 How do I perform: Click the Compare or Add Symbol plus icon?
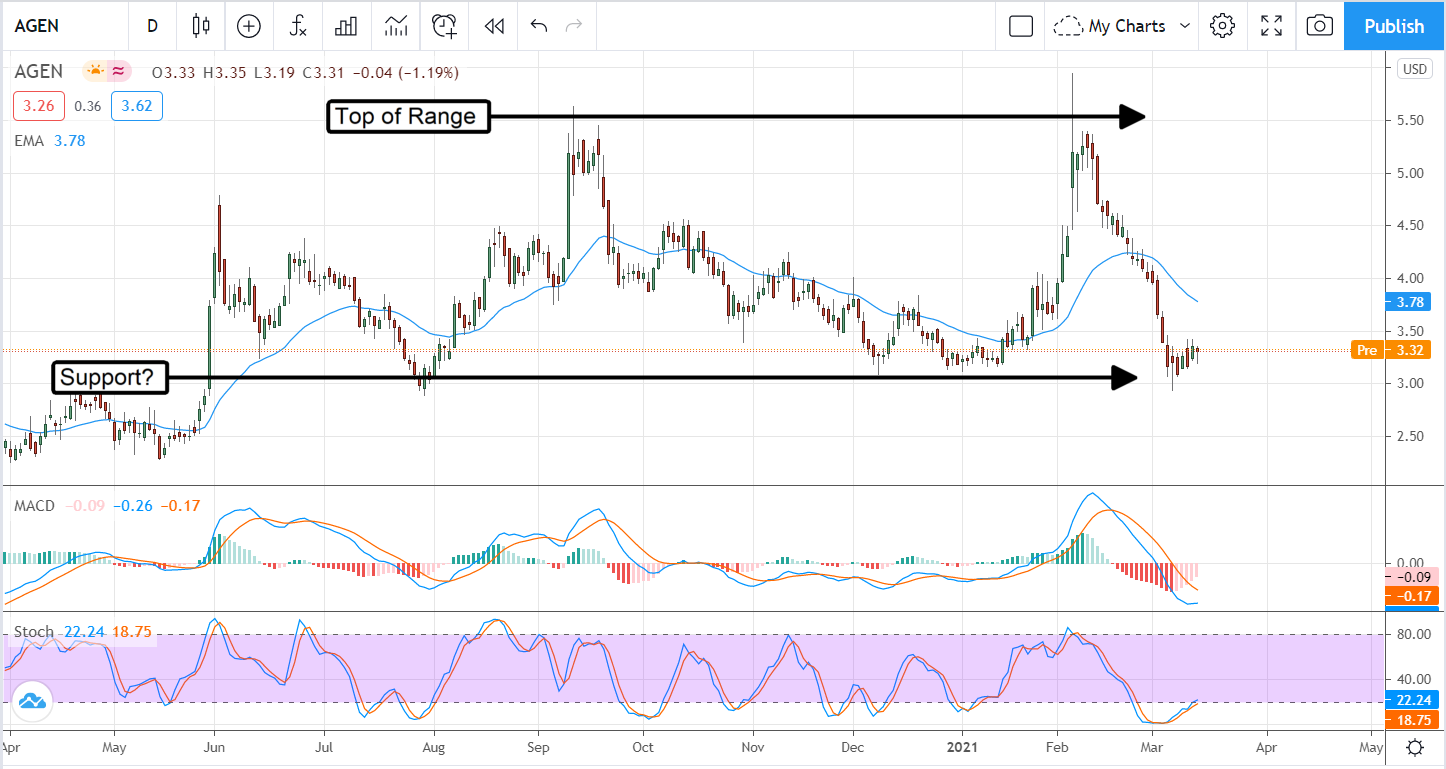[248, 26]
